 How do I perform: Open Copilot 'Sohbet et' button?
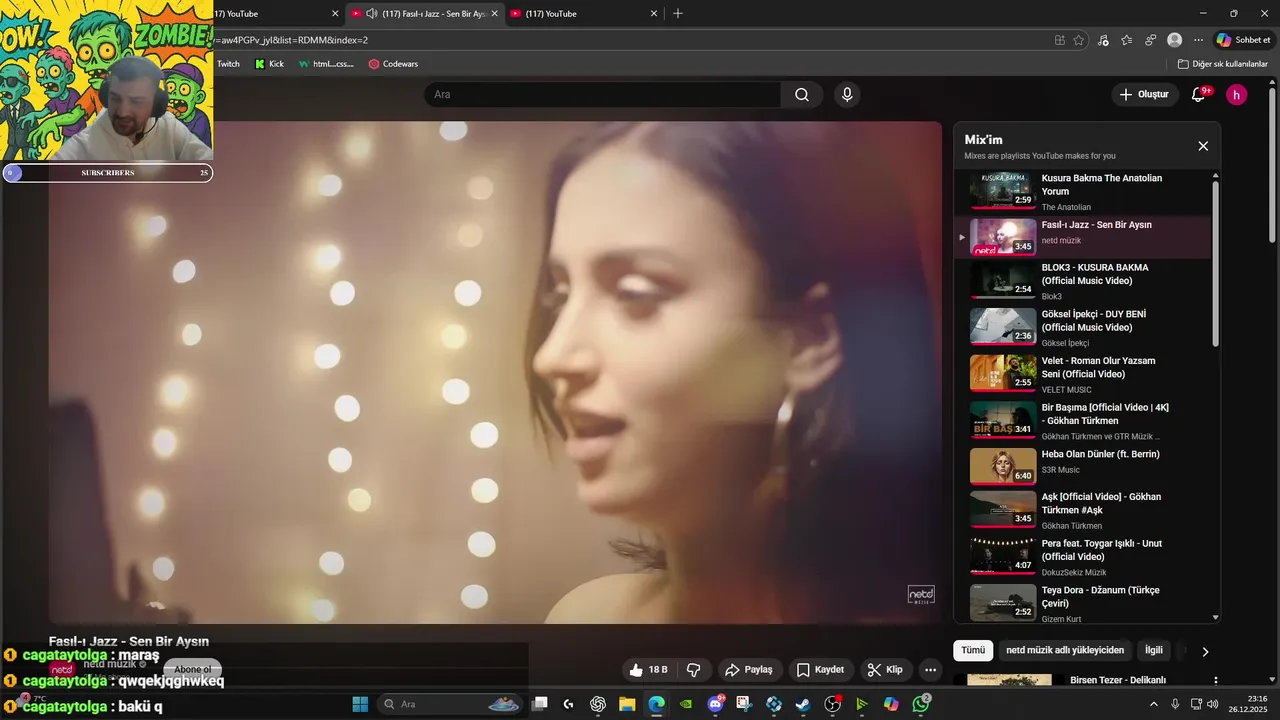tap(1244, 40)
